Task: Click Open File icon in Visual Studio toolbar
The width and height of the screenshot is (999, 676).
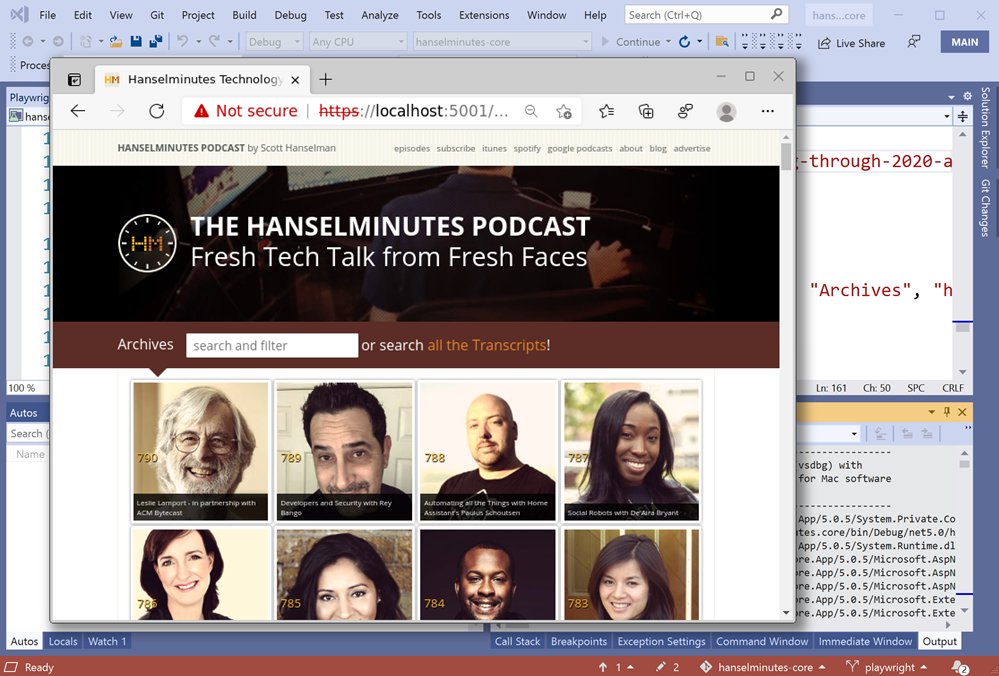Action: [x=115, y=41]
